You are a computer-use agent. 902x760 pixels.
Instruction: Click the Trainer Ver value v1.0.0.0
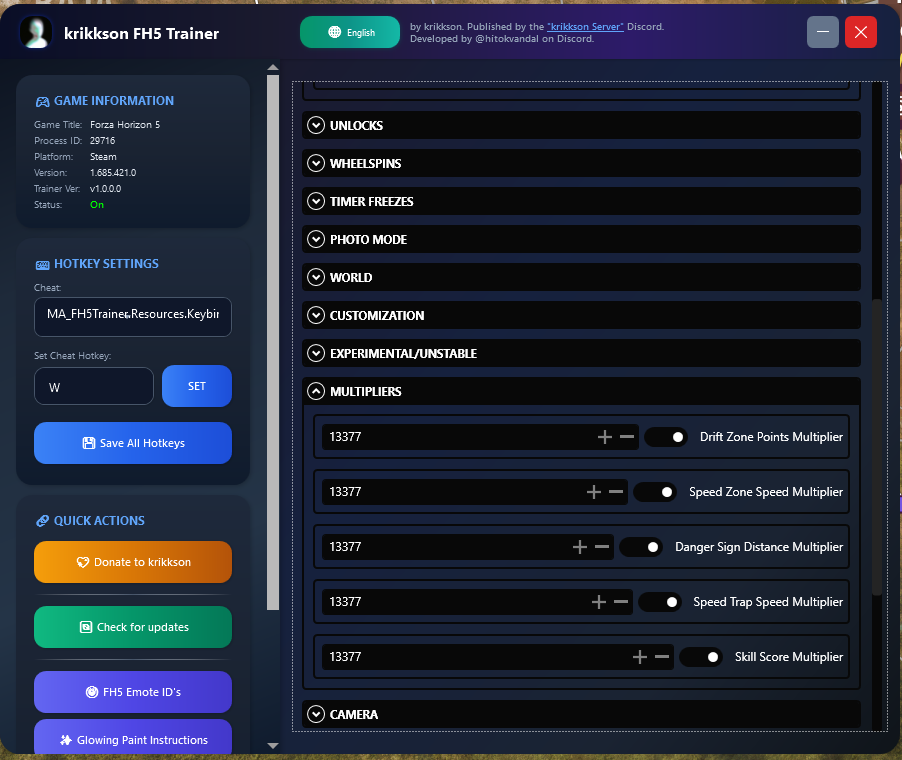tap(105, 189)
